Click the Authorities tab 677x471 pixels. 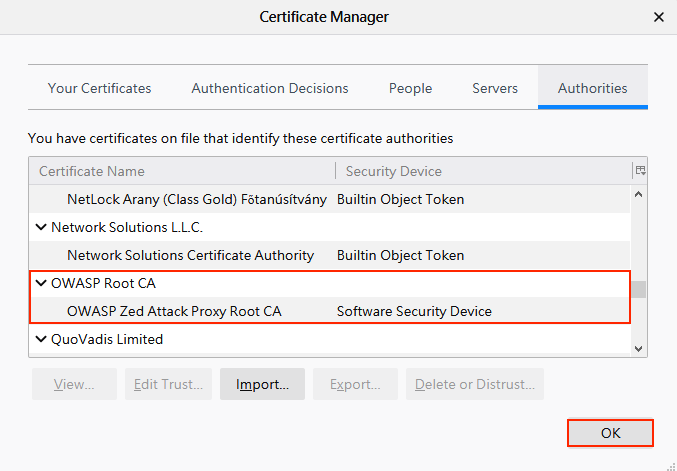point(592,88)
